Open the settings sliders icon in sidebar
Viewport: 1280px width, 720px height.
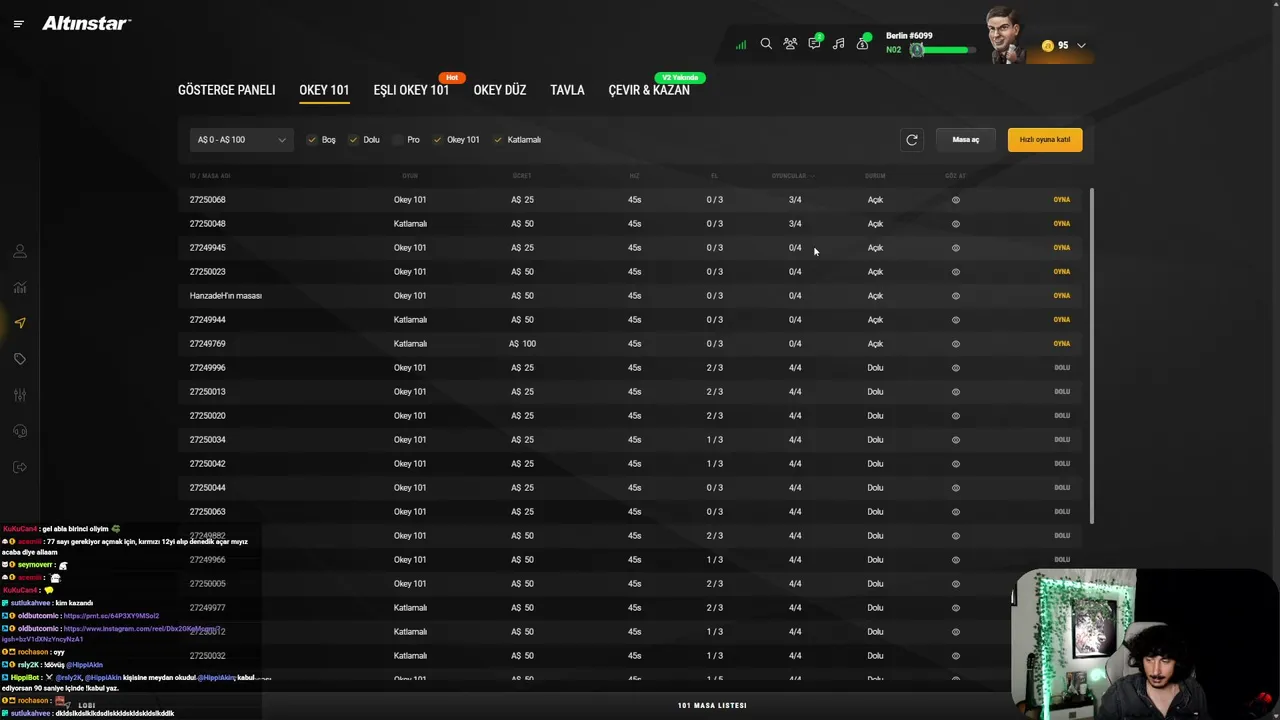pyautogui.click(x=20, y=395)
